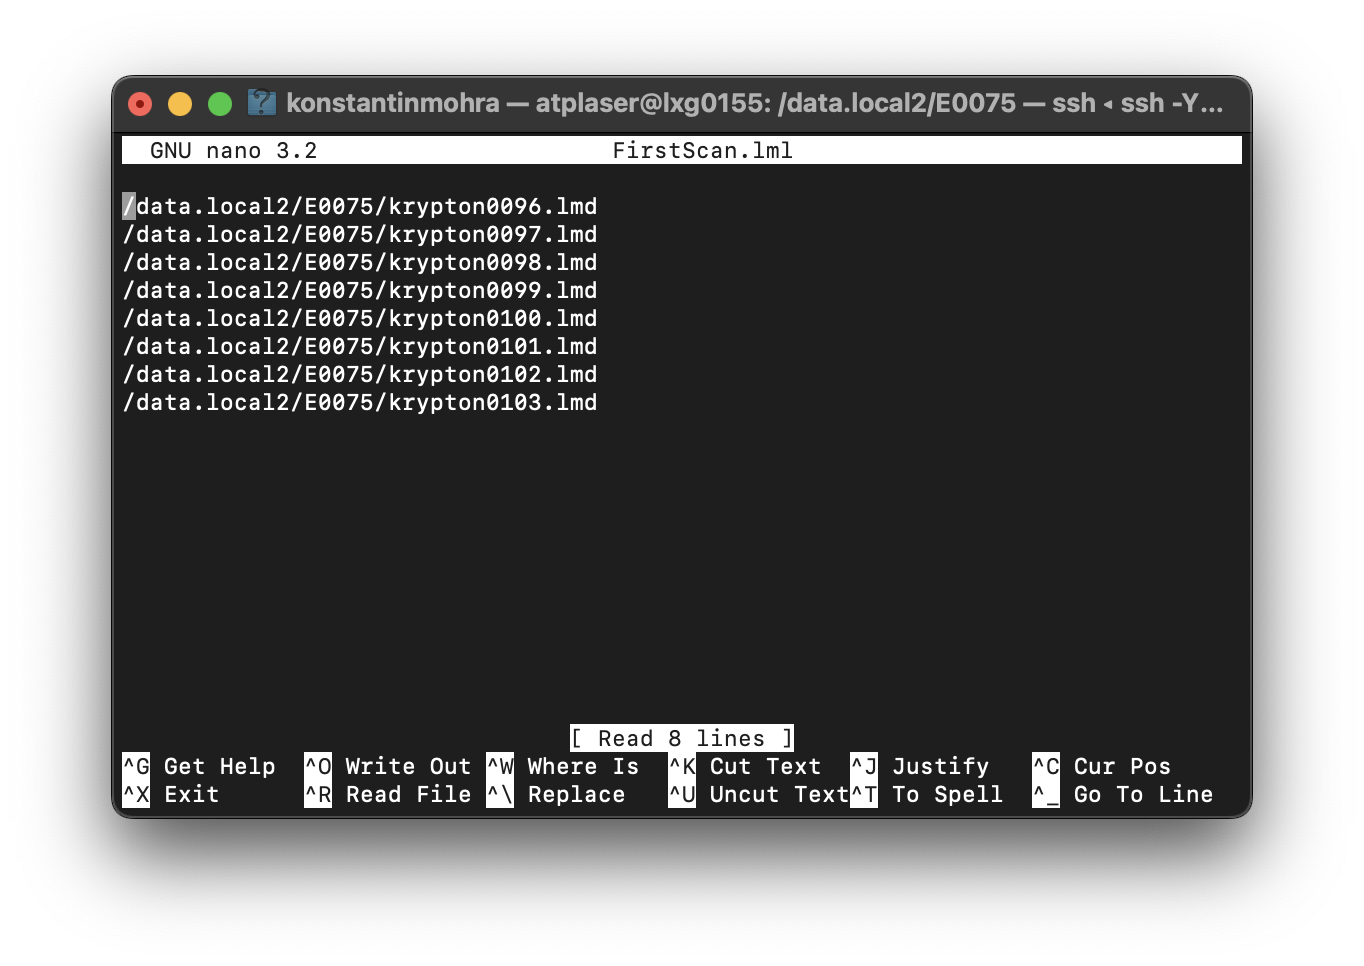Click the ^W Where Is shortcut
Screen dimensions: 1364x966
[x=563, y=766]
